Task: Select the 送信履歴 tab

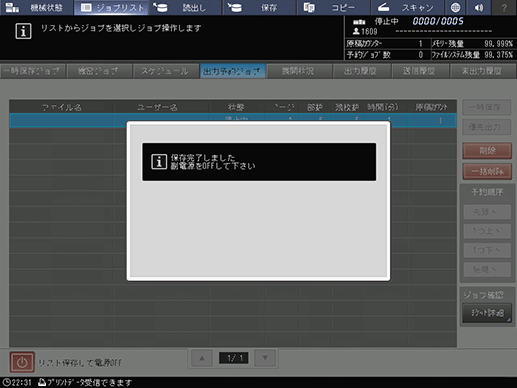Action: coord(420,71)
